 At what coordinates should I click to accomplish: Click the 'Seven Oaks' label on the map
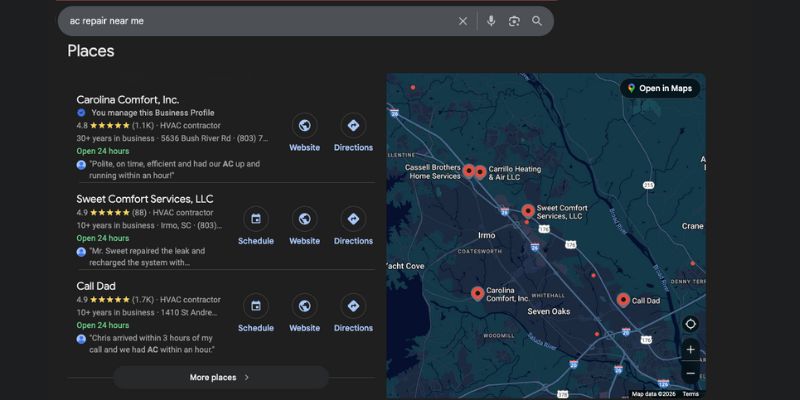point(549,311)
